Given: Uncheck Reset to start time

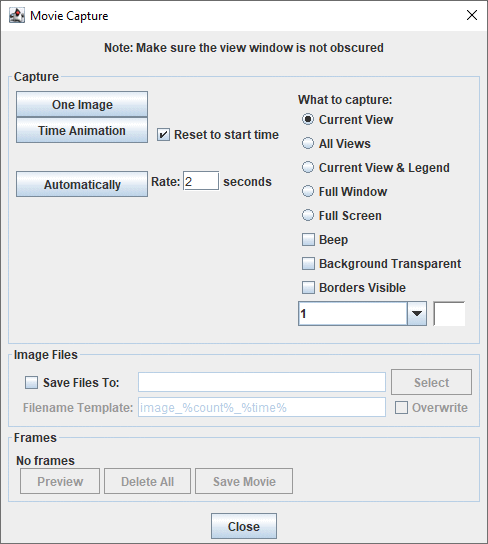Looking at the screenshot, I should pos(163,135).
